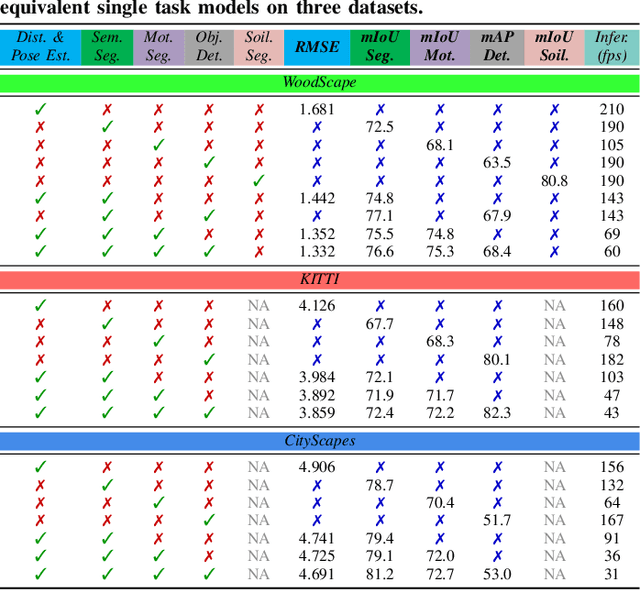The width and height of the screenshot is (640, 590).
Task: Select the blue 'CityScapes' section banner
Action: 320,441
